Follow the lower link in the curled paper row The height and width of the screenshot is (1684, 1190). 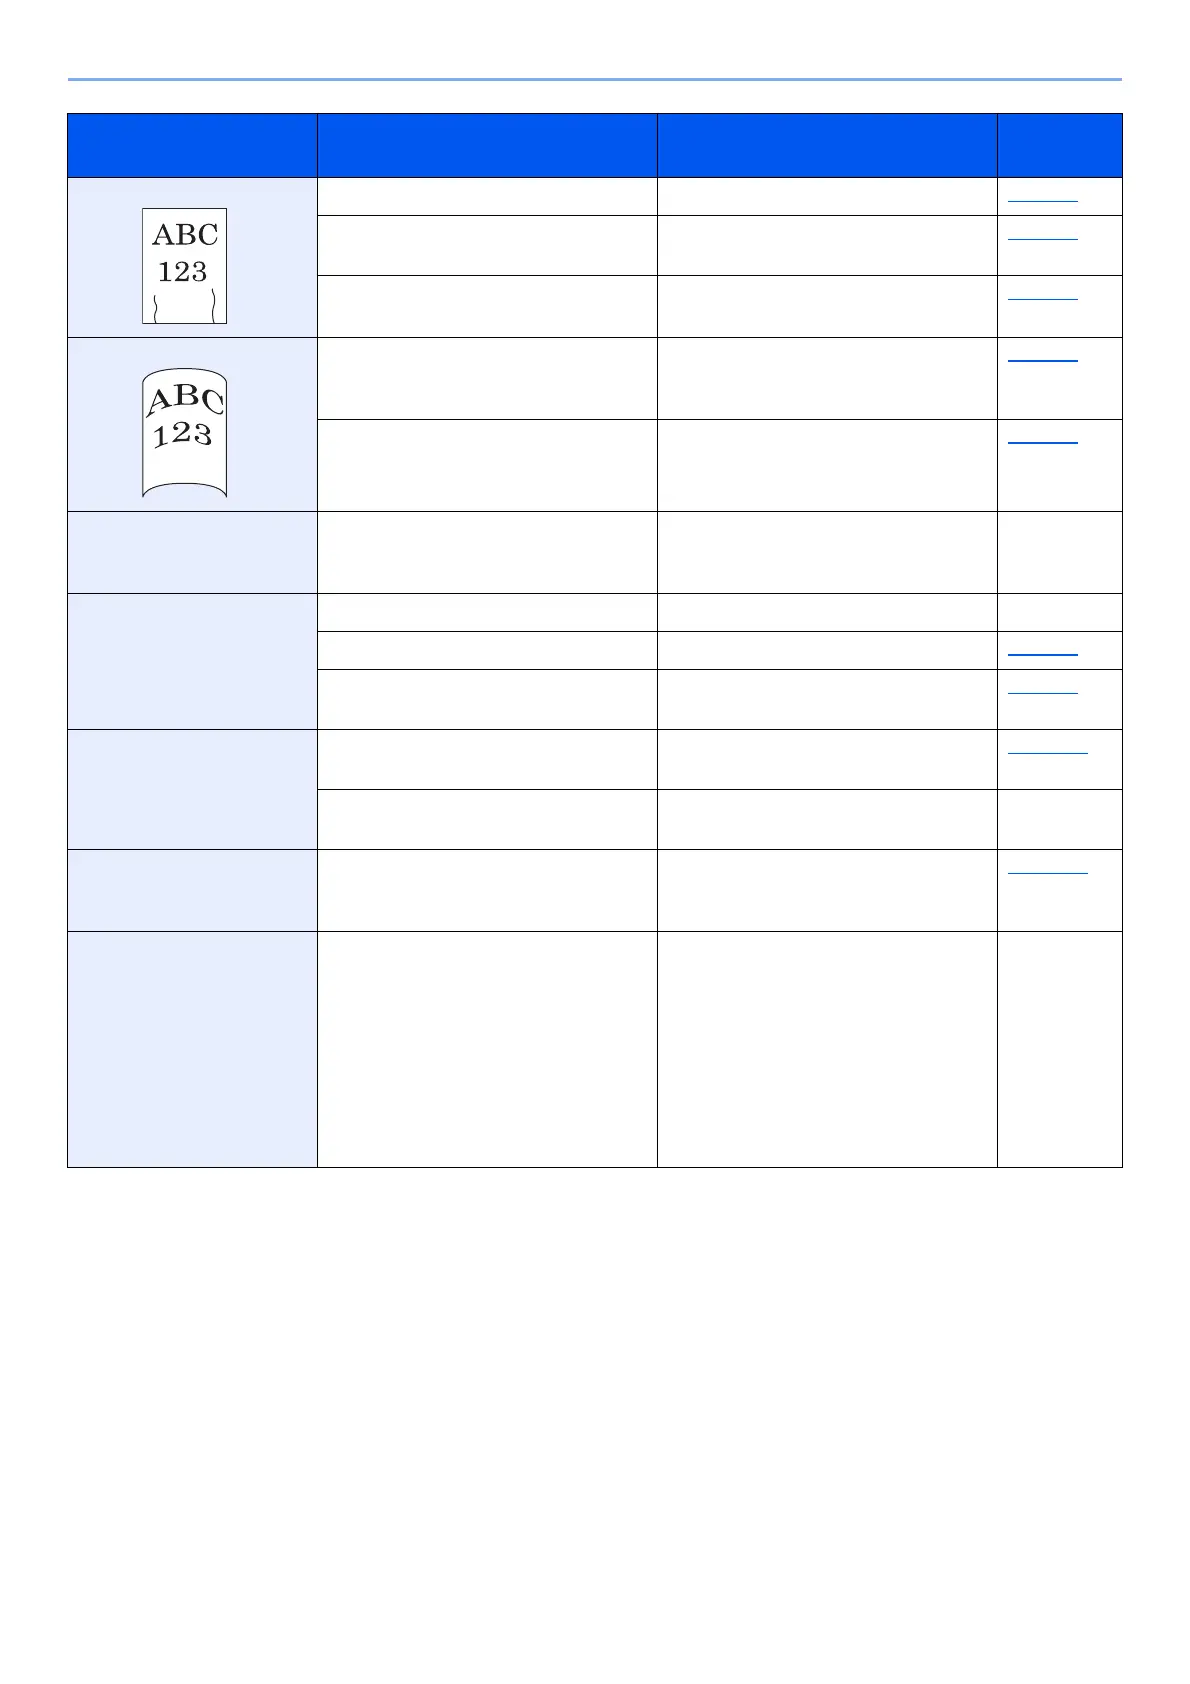(x=1043, y=440)
